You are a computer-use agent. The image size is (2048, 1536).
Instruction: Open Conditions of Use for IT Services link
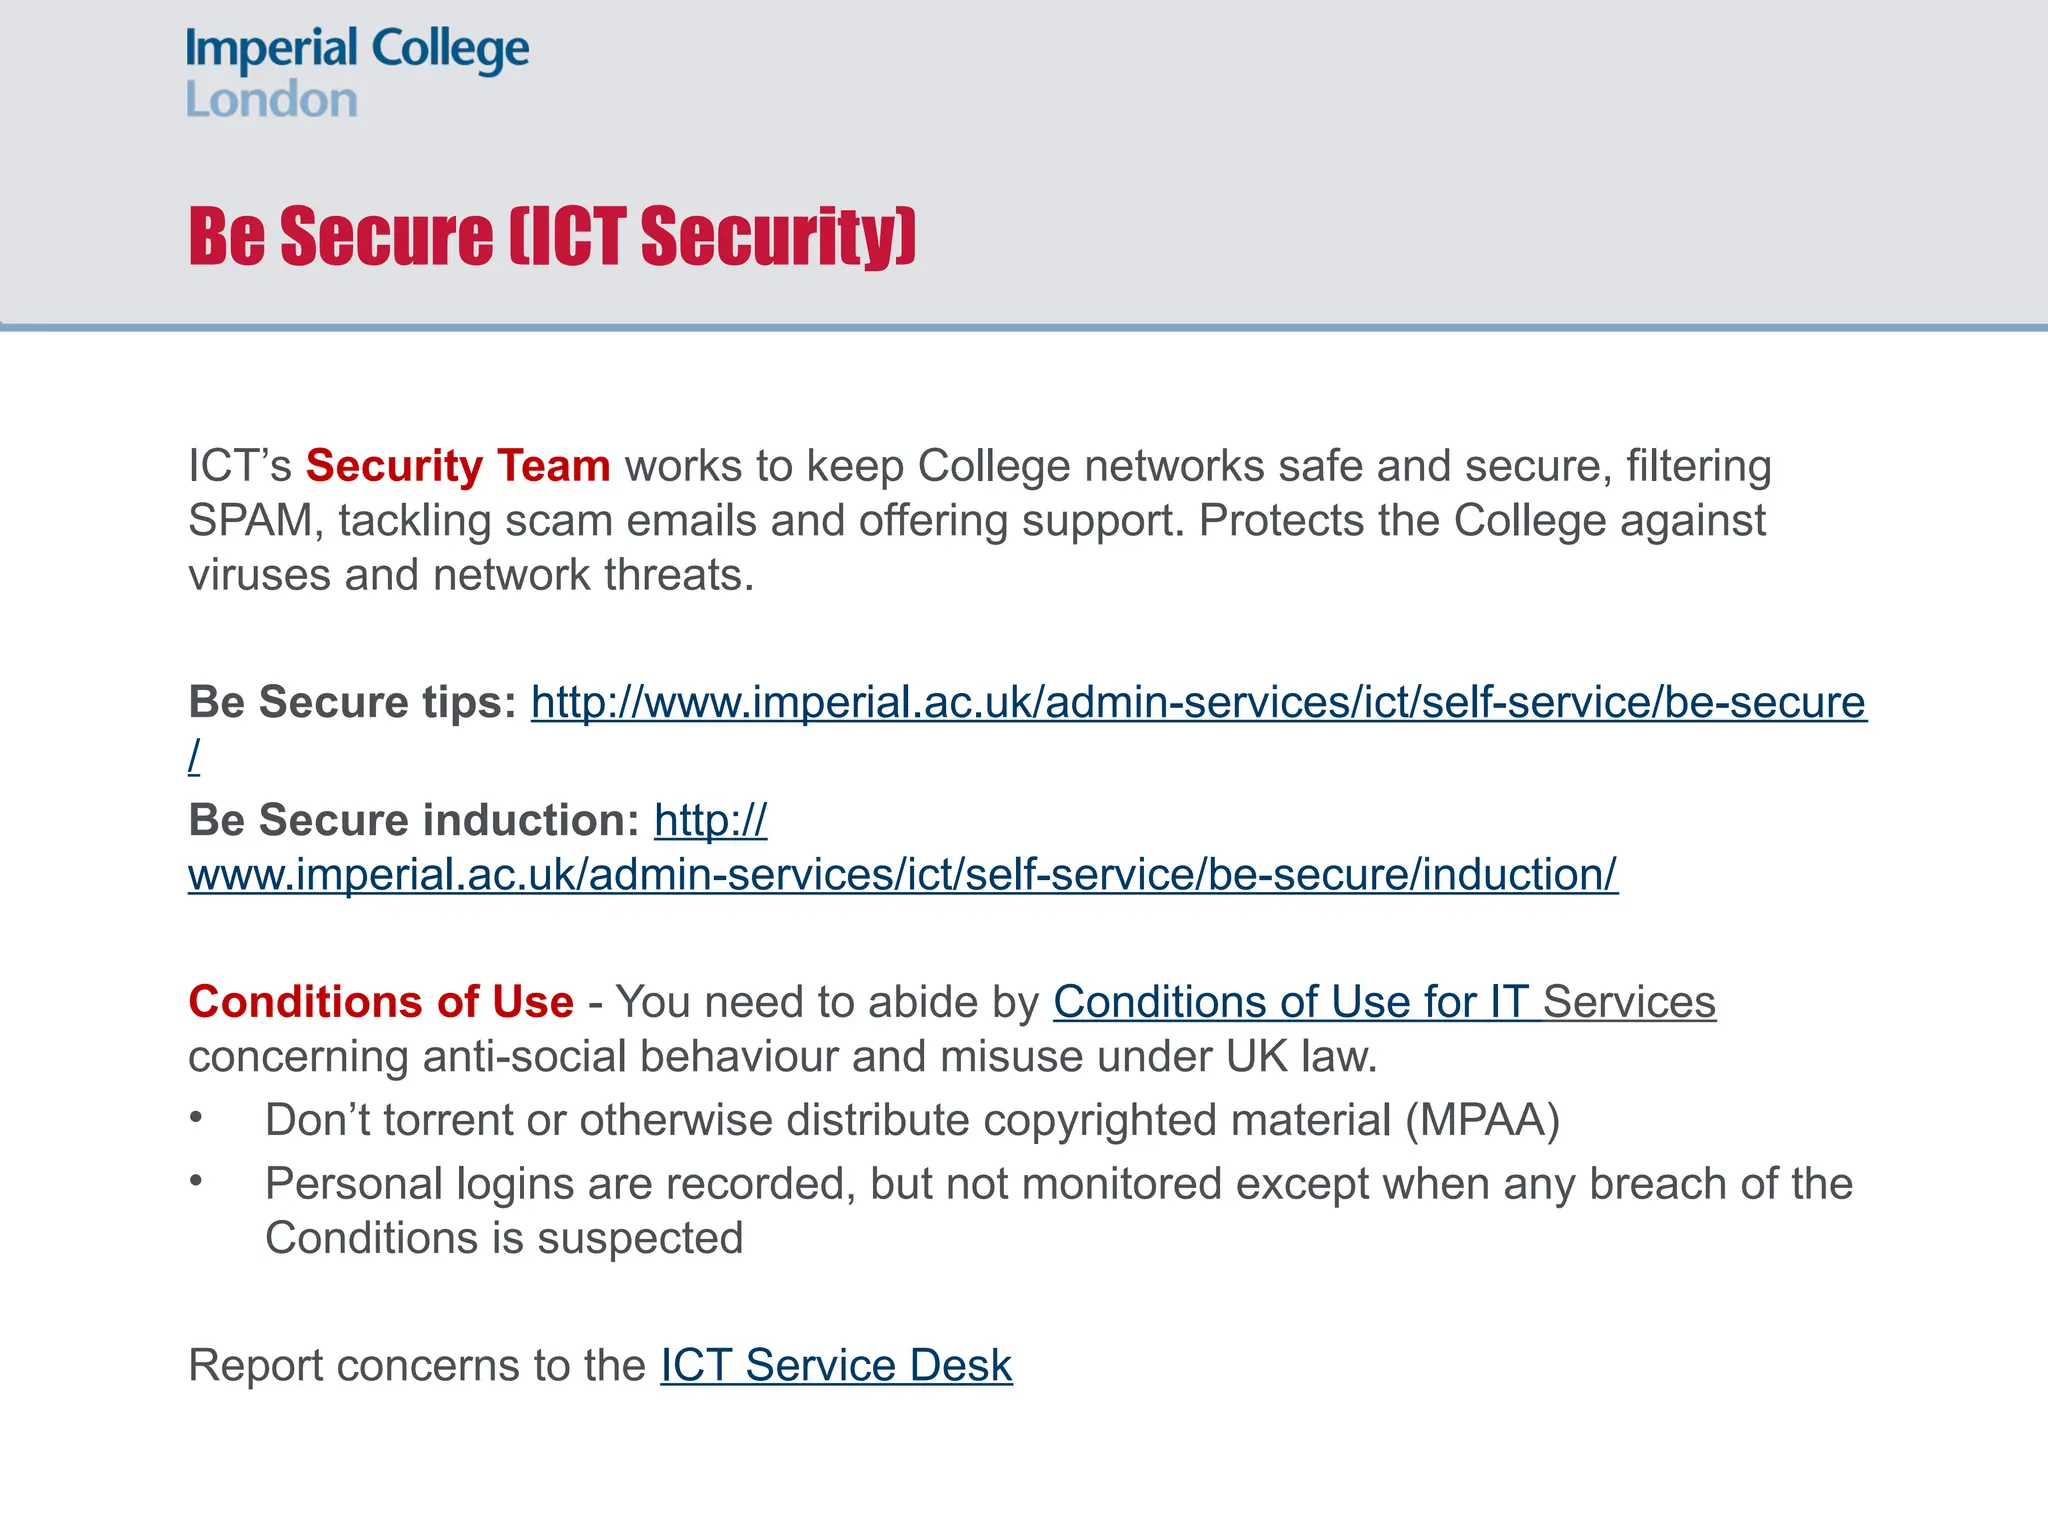[x=1385, y=1002]
